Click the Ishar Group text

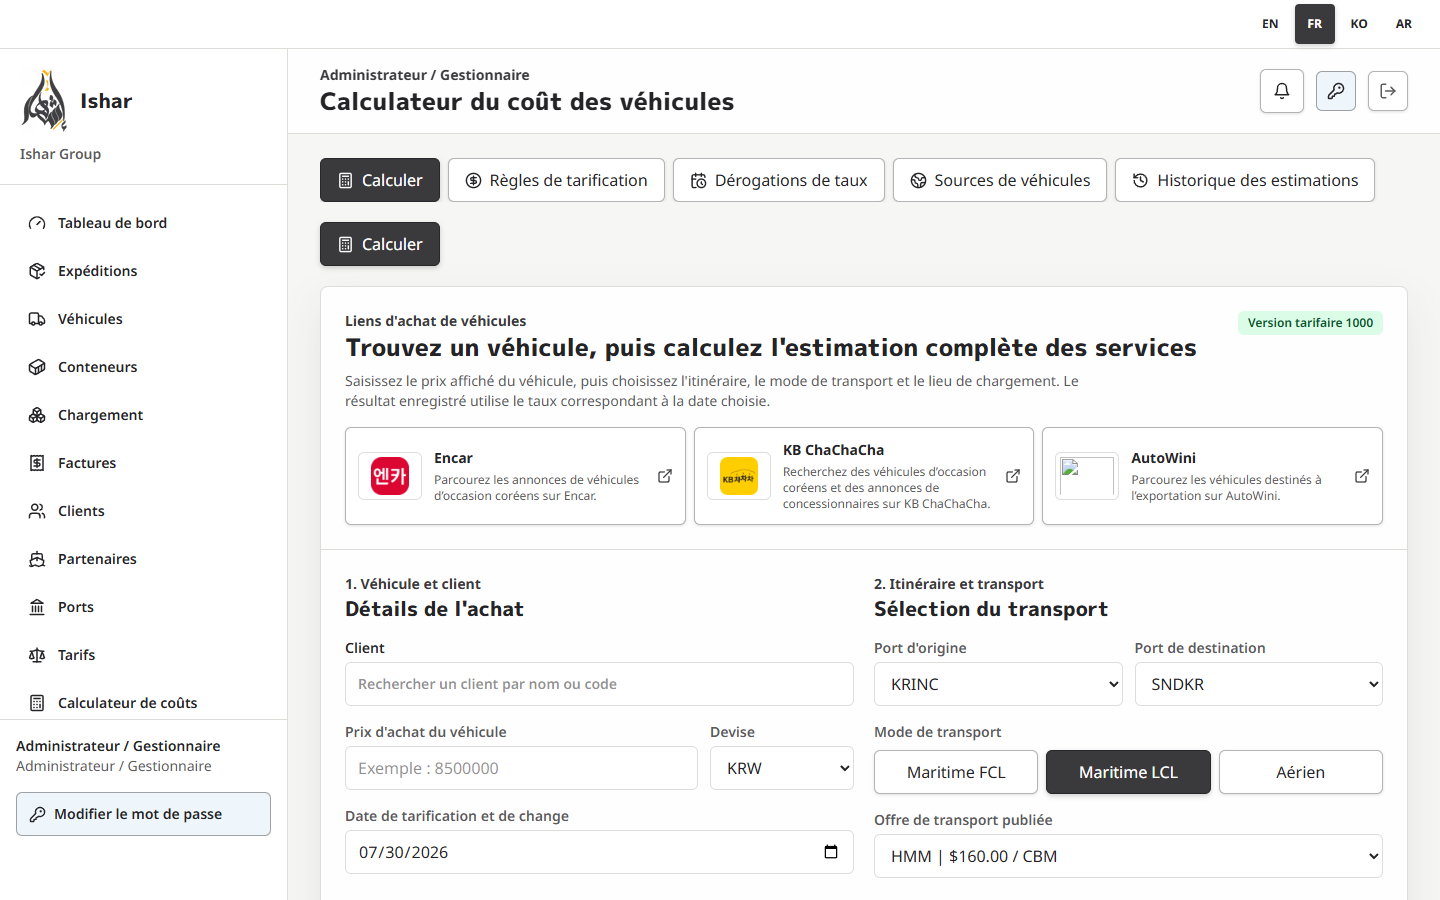coord(60,154)
